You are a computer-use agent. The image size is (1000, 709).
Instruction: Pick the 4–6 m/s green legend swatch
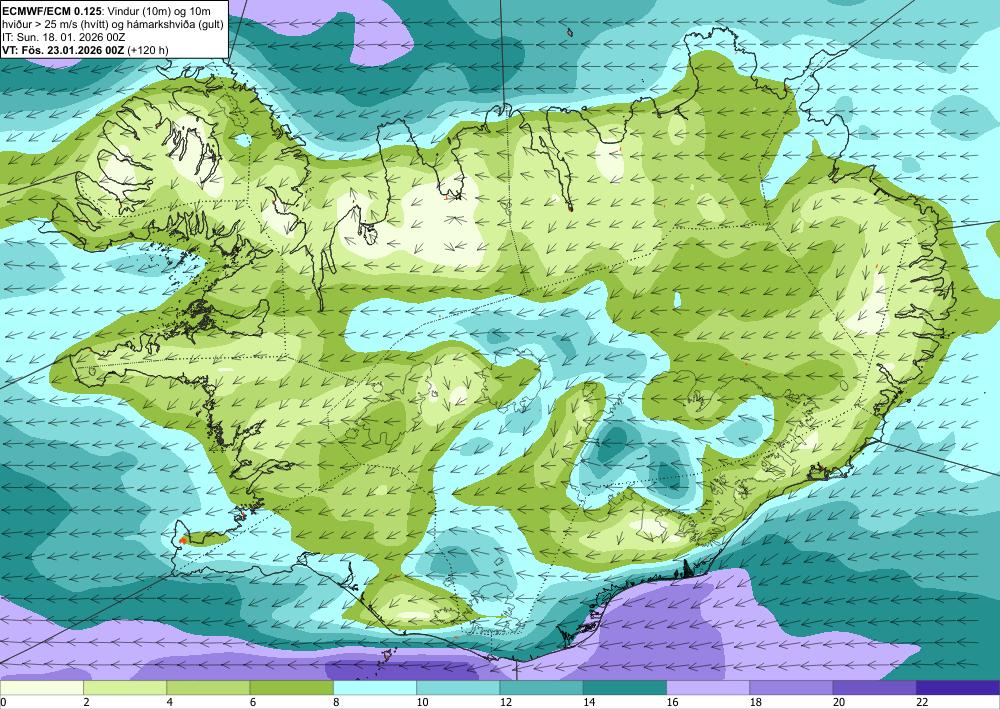tap(208, 687)
